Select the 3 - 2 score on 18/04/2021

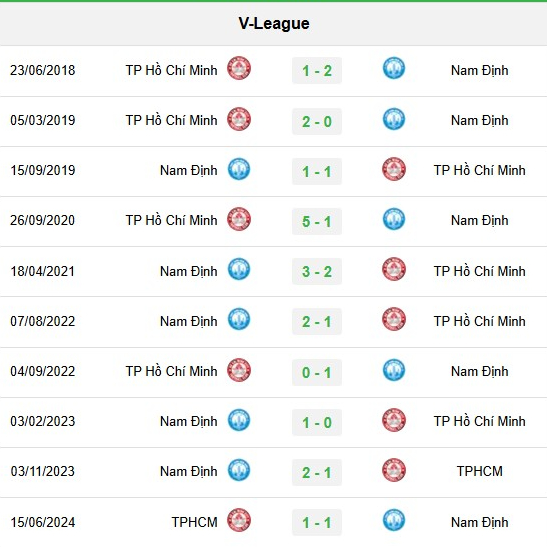pos(317,271)
